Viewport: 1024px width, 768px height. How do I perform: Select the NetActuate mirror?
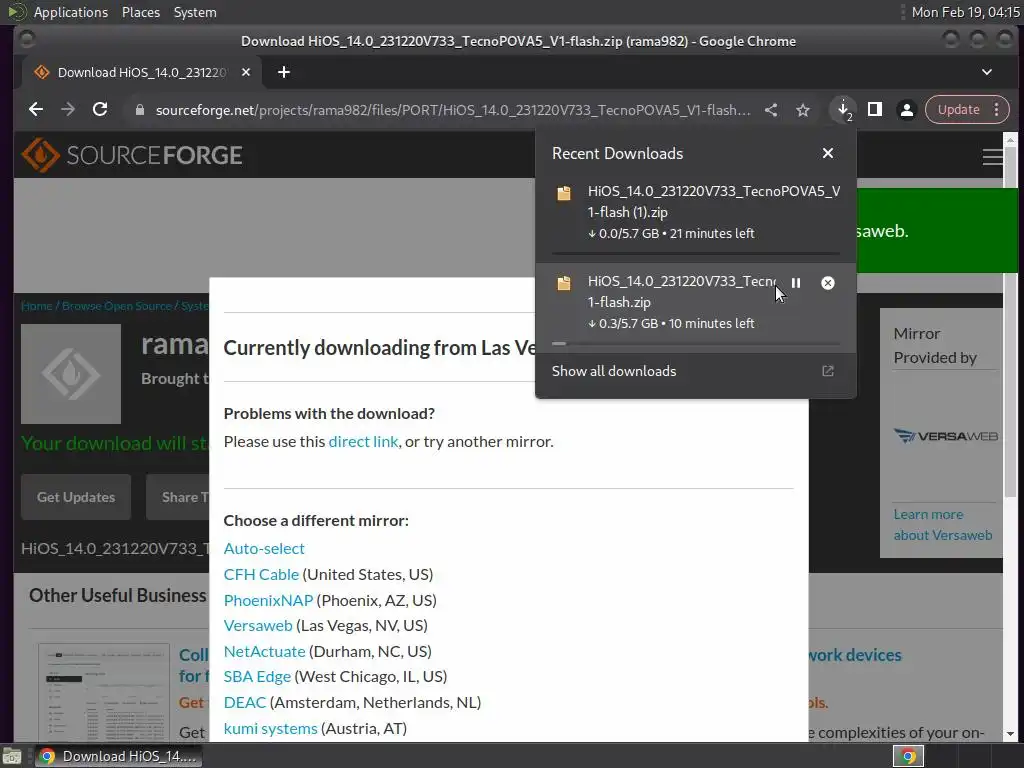[x=264, y=651]
